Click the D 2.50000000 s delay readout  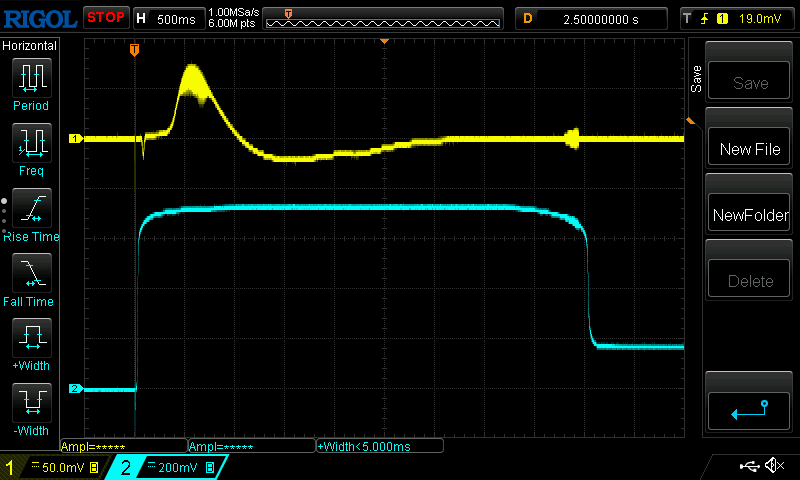591,19
